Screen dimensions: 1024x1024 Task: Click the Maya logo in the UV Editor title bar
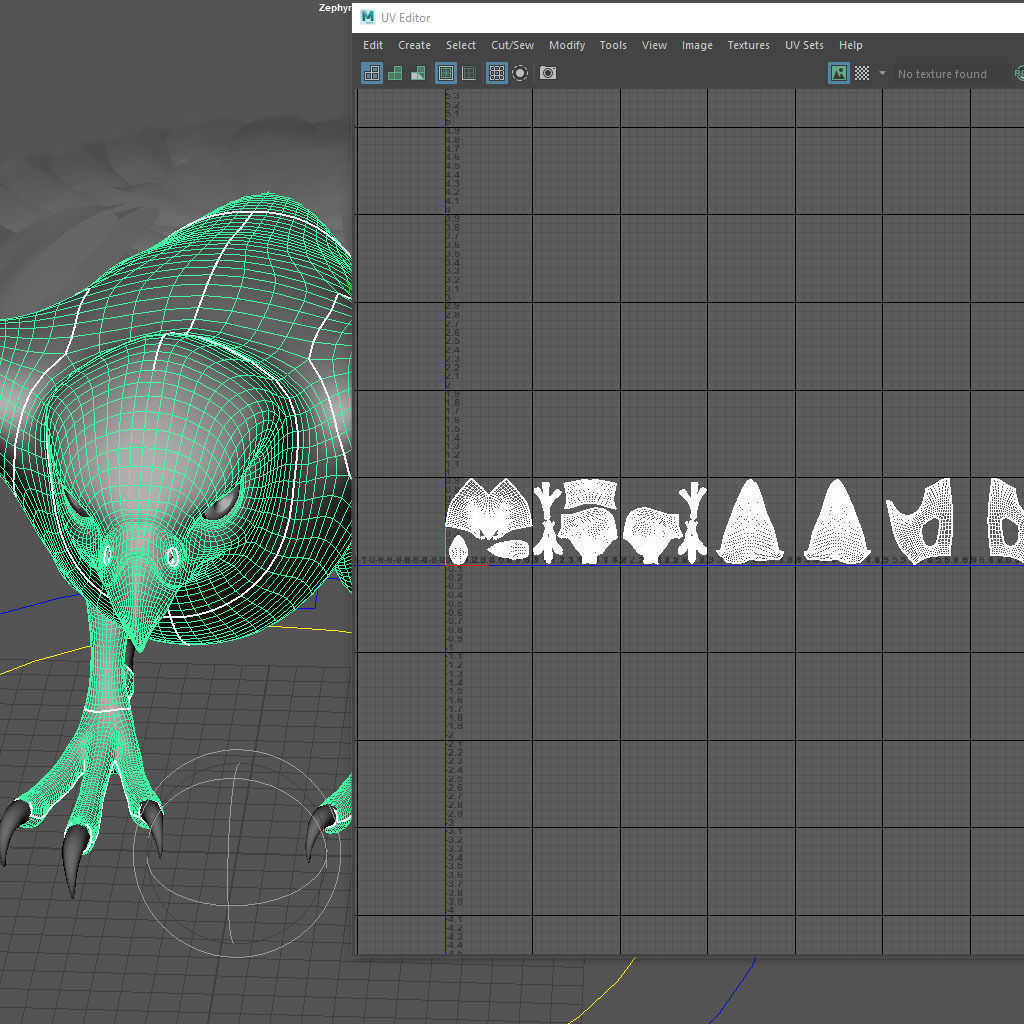click(x=368, y=17)
